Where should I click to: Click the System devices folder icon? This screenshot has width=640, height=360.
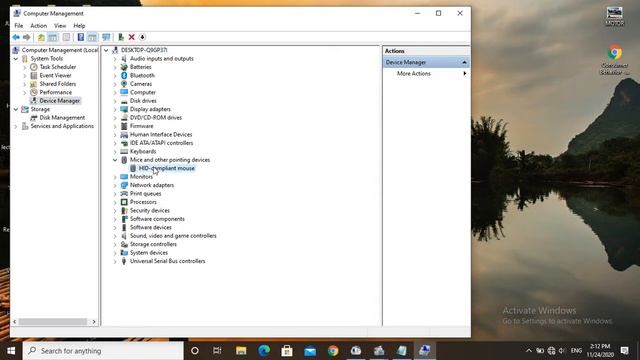[124, 253]
